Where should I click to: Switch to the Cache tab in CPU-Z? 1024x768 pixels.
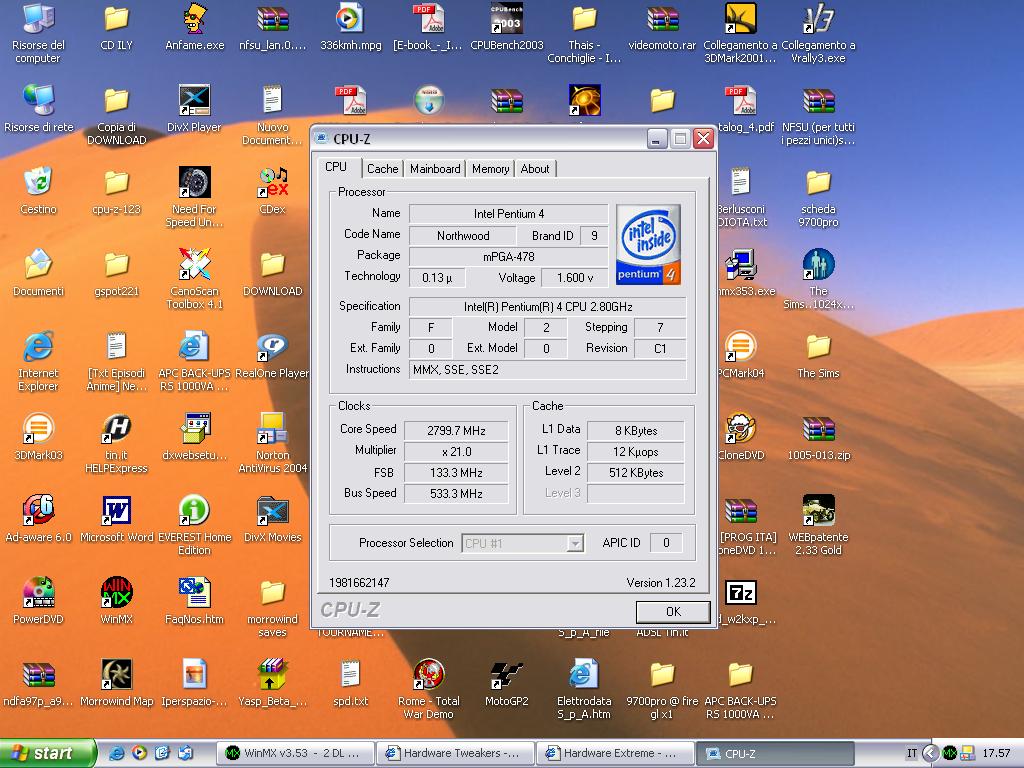(382, 168)
